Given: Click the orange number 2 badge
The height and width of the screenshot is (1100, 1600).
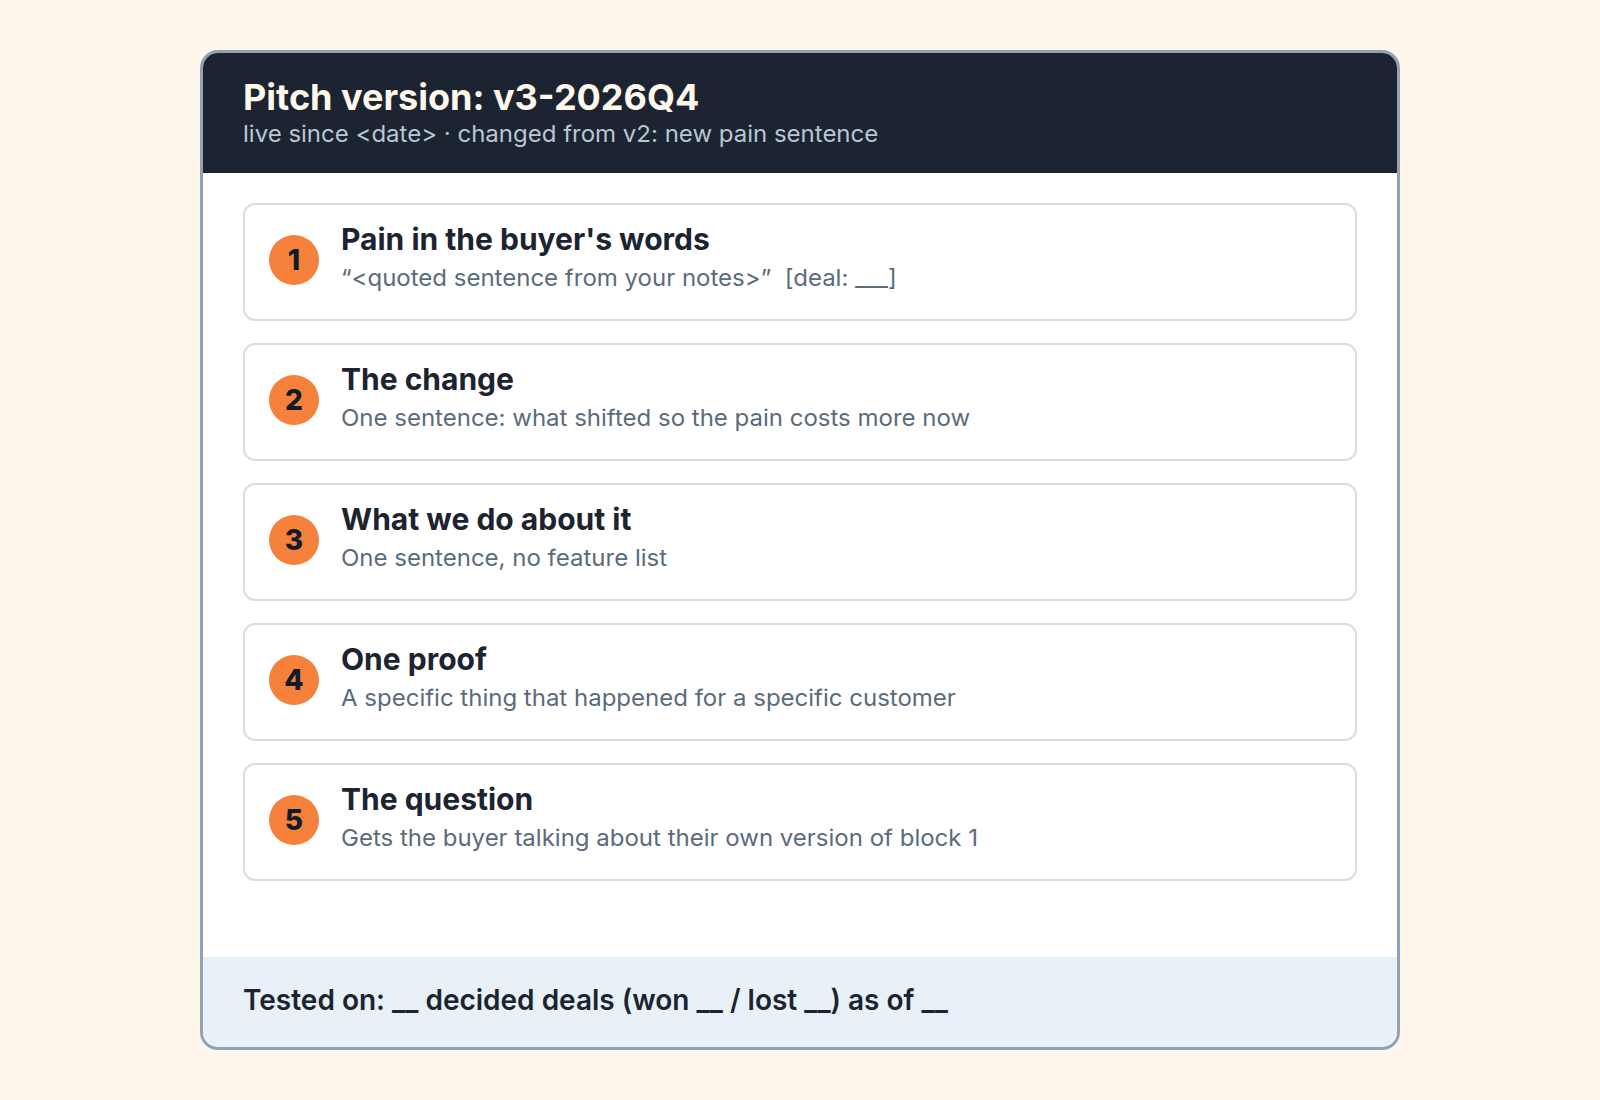Looking at the screenshot, I should click(294, 400).
